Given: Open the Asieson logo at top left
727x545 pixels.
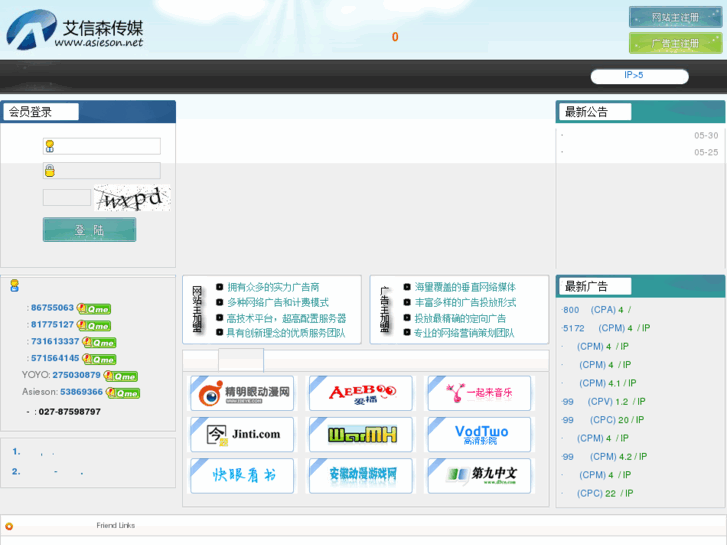Looking at the screenshot, I should coord(75,30).
